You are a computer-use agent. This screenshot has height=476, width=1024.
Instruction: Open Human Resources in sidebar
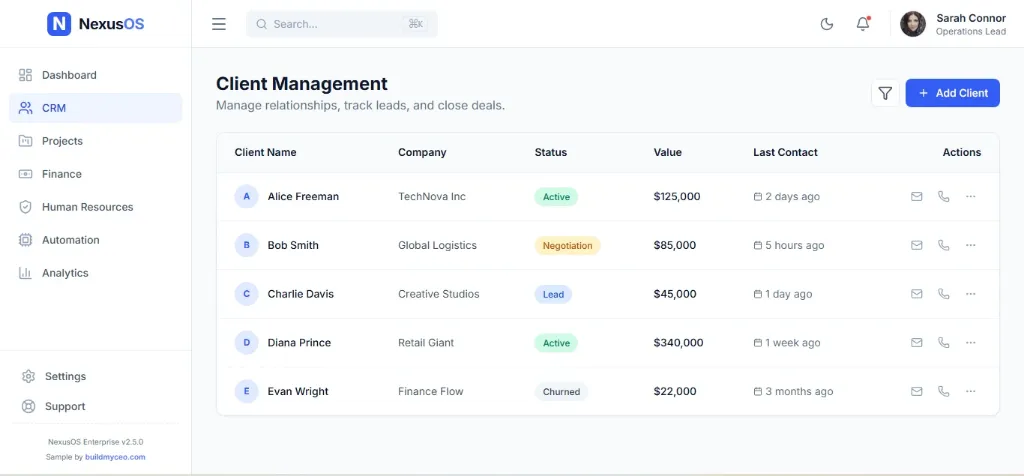pyautogui.click(x=87, y=207)
